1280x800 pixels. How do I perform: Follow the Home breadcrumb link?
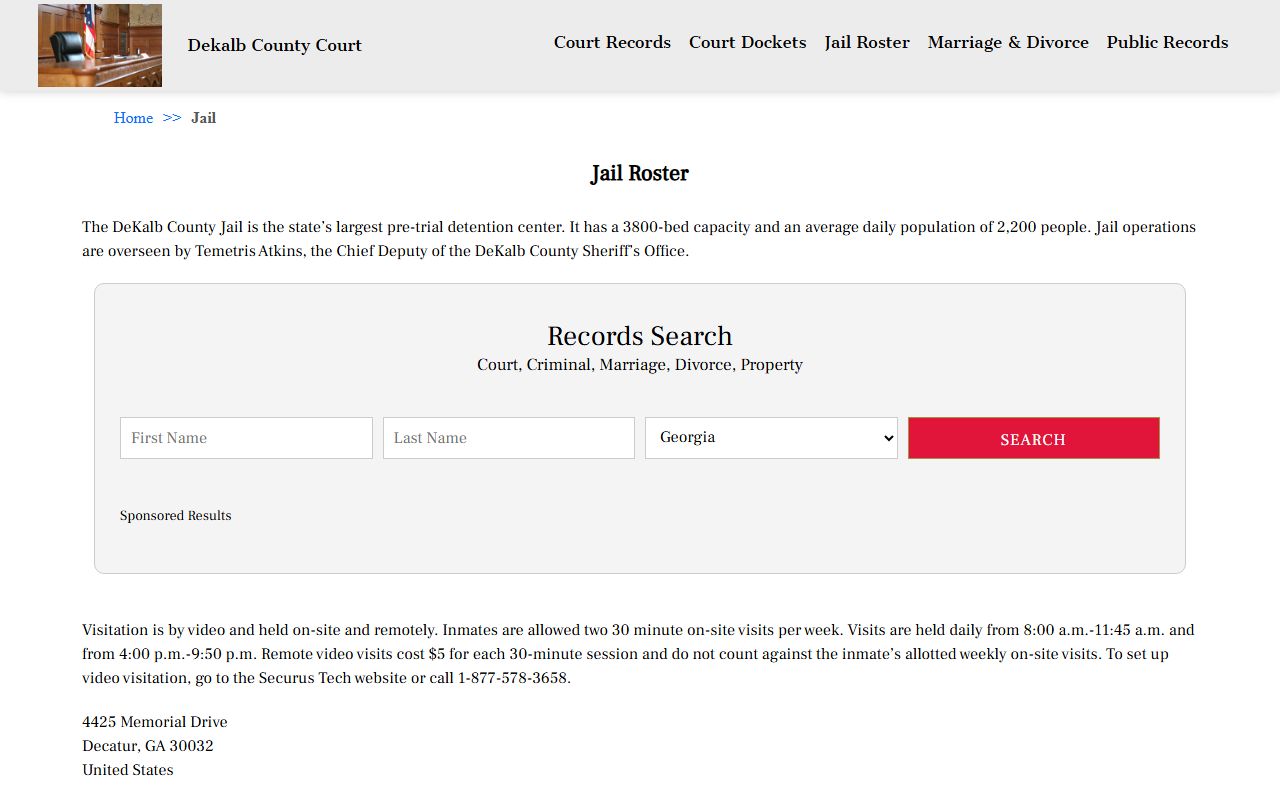click(x=133, y=118)
